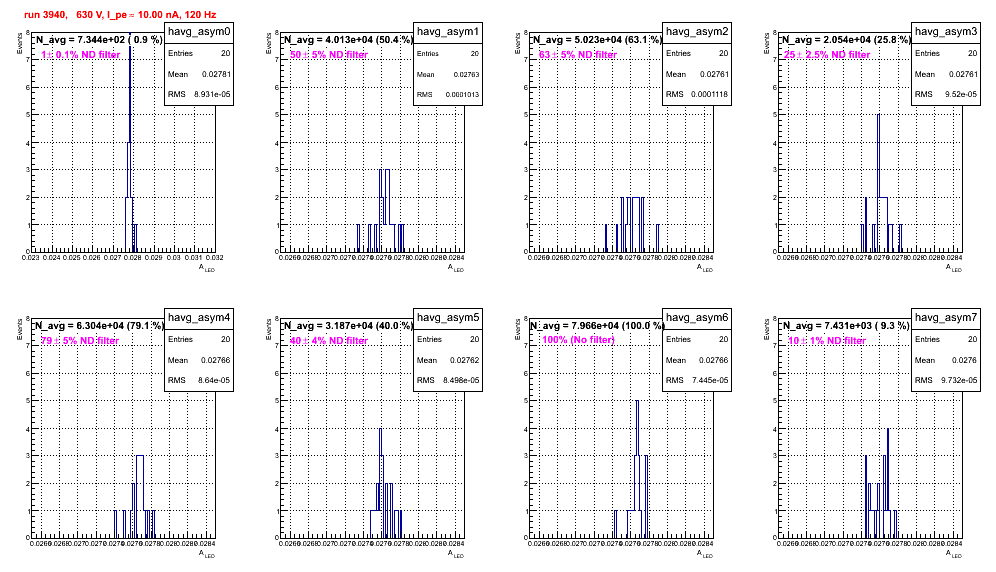Click the magenta 25 ± 2.5% ND filter label
Screen dimensions: 996x572
[x=827, y=55]
